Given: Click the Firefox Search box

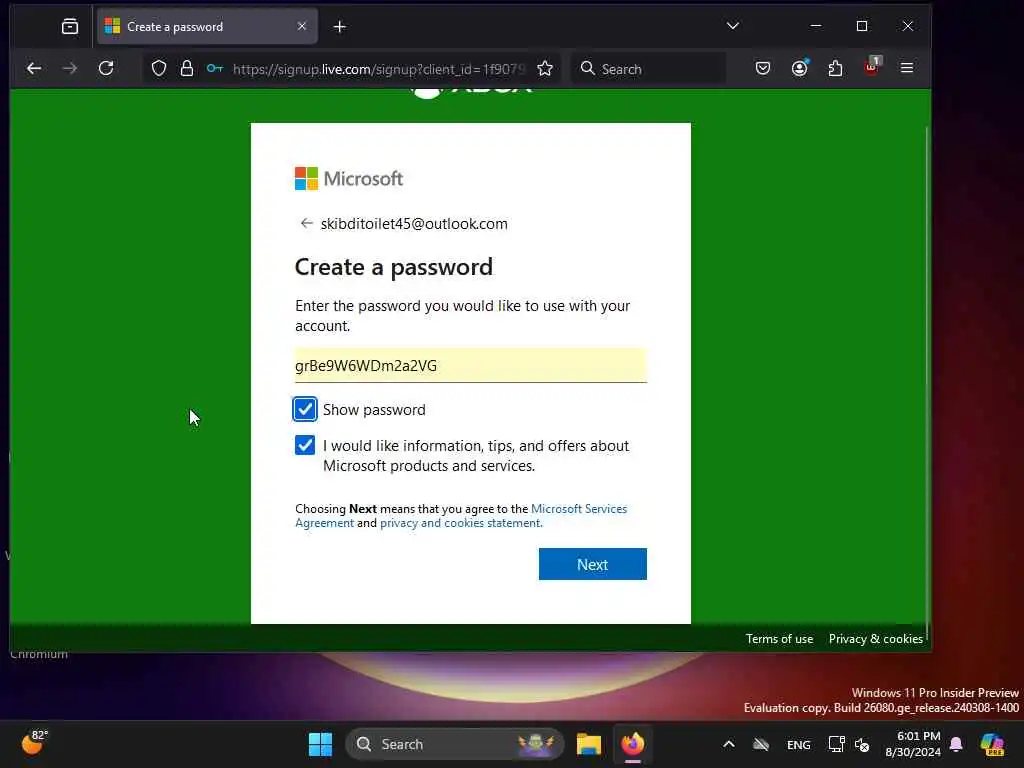Looking at the screenshot, I should click(x=649, y=69).
